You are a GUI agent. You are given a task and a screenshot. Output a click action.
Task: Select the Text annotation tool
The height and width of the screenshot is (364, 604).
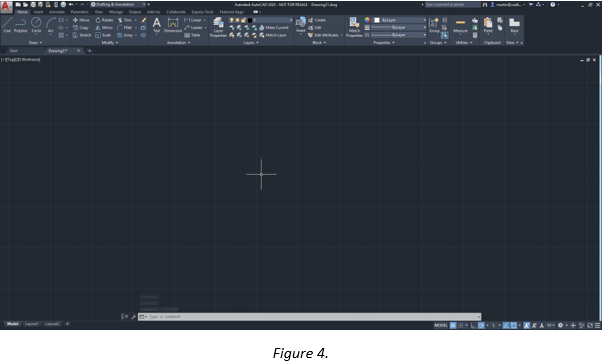coord(156,25)
